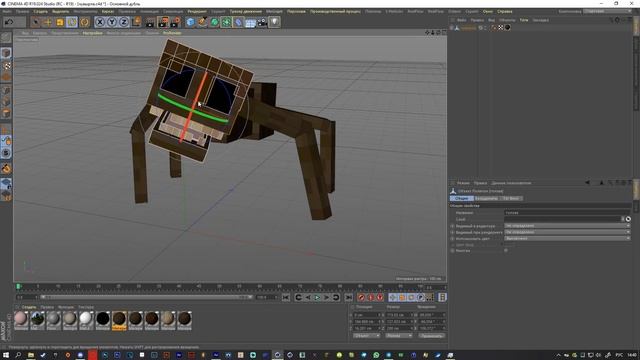Click Make Editable icon in left toolbar

pos(6,38)
